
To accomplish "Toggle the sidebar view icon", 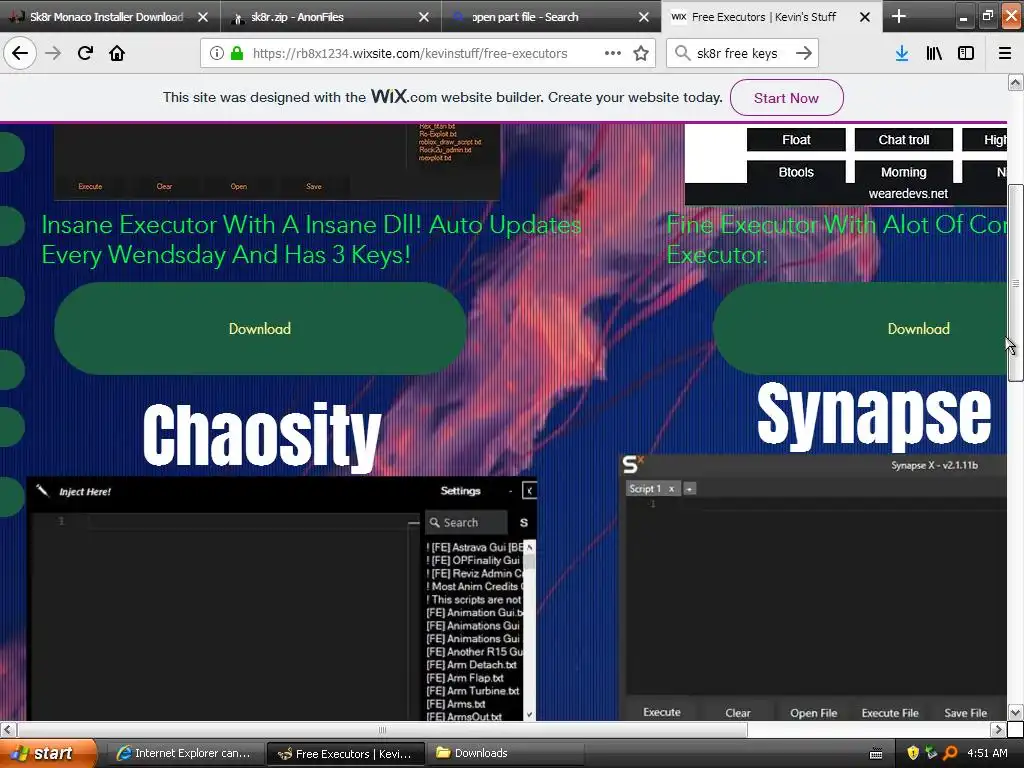I will pos(966,53).
